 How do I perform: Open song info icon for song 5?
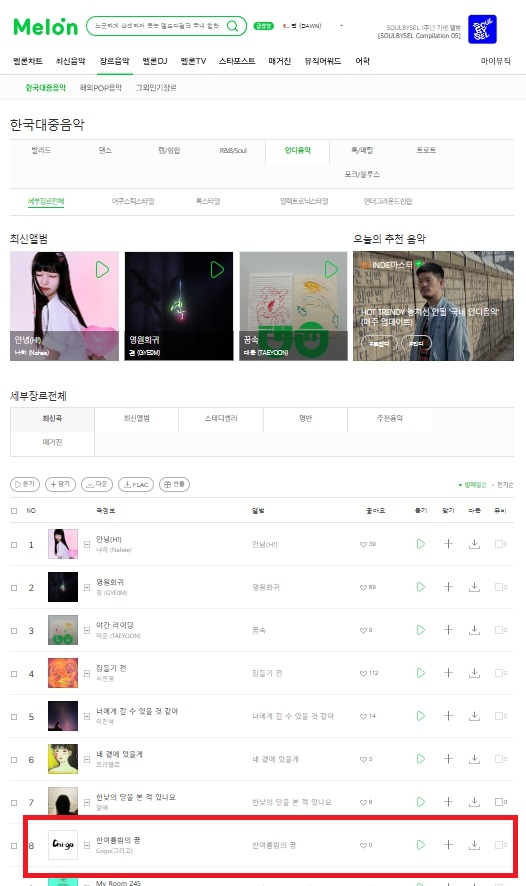click(87, 716)
